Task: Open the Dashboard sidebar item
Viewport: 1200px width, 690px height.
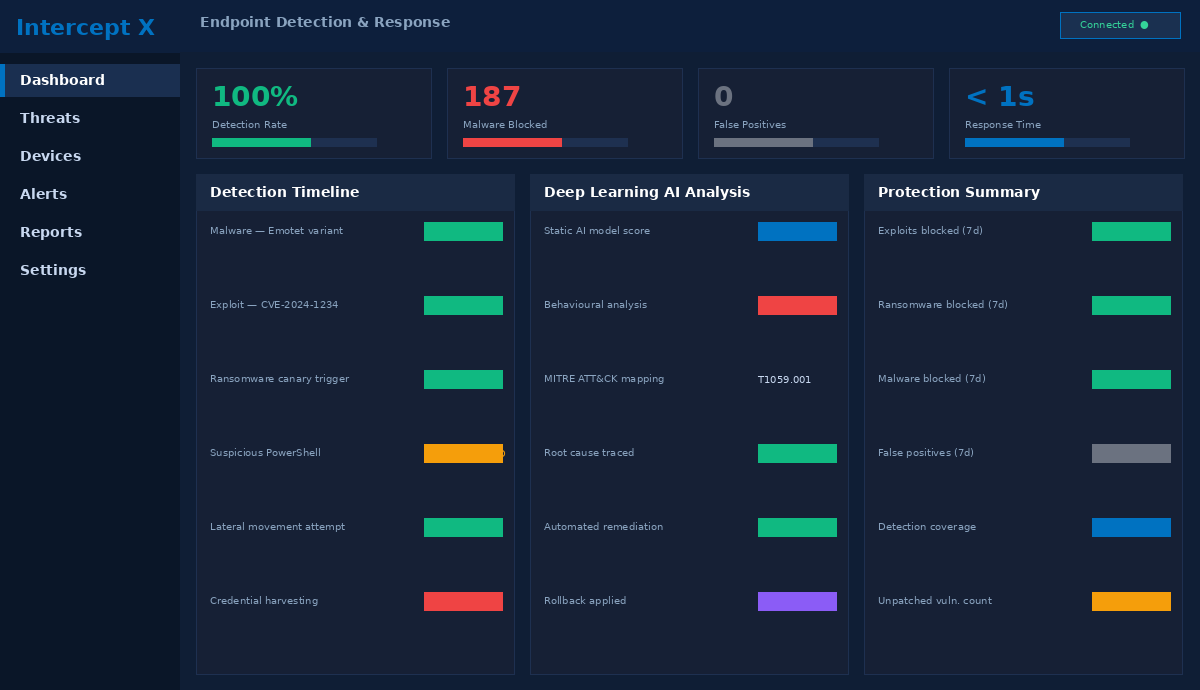Action: (90, 80)
